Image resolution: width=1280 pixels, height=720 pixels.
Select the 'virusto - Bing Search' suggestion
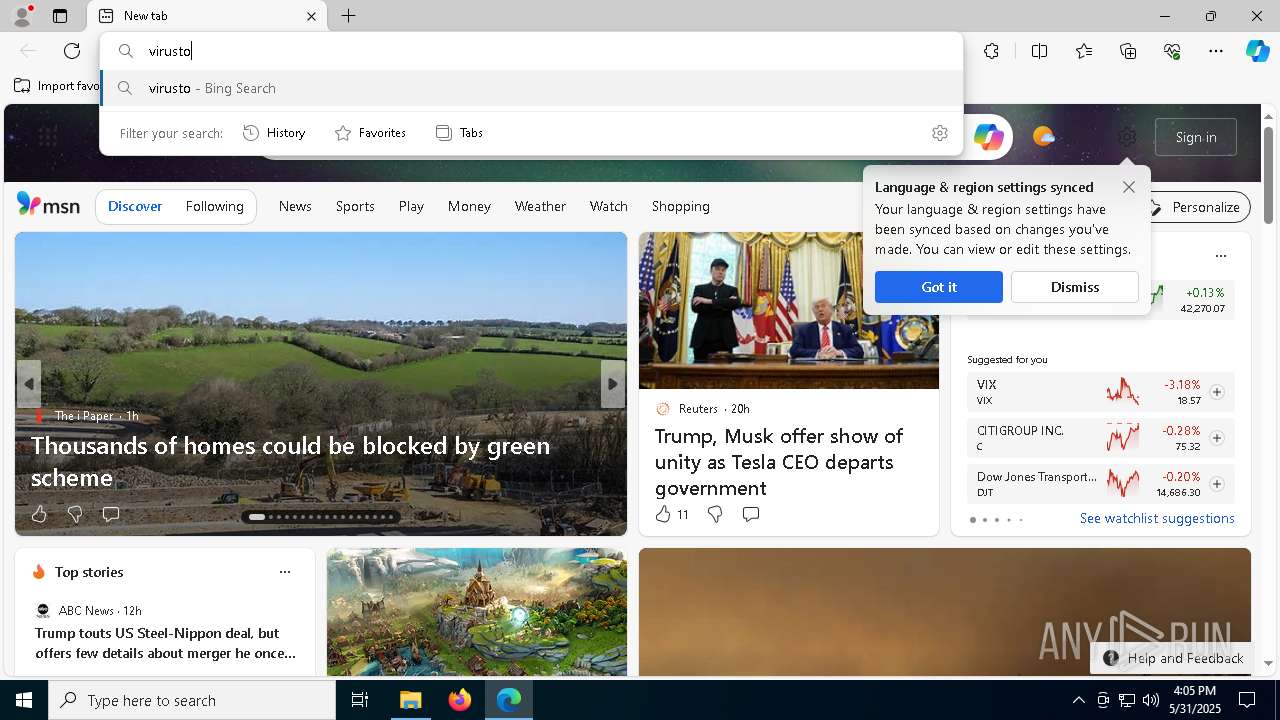pos(532,88)
